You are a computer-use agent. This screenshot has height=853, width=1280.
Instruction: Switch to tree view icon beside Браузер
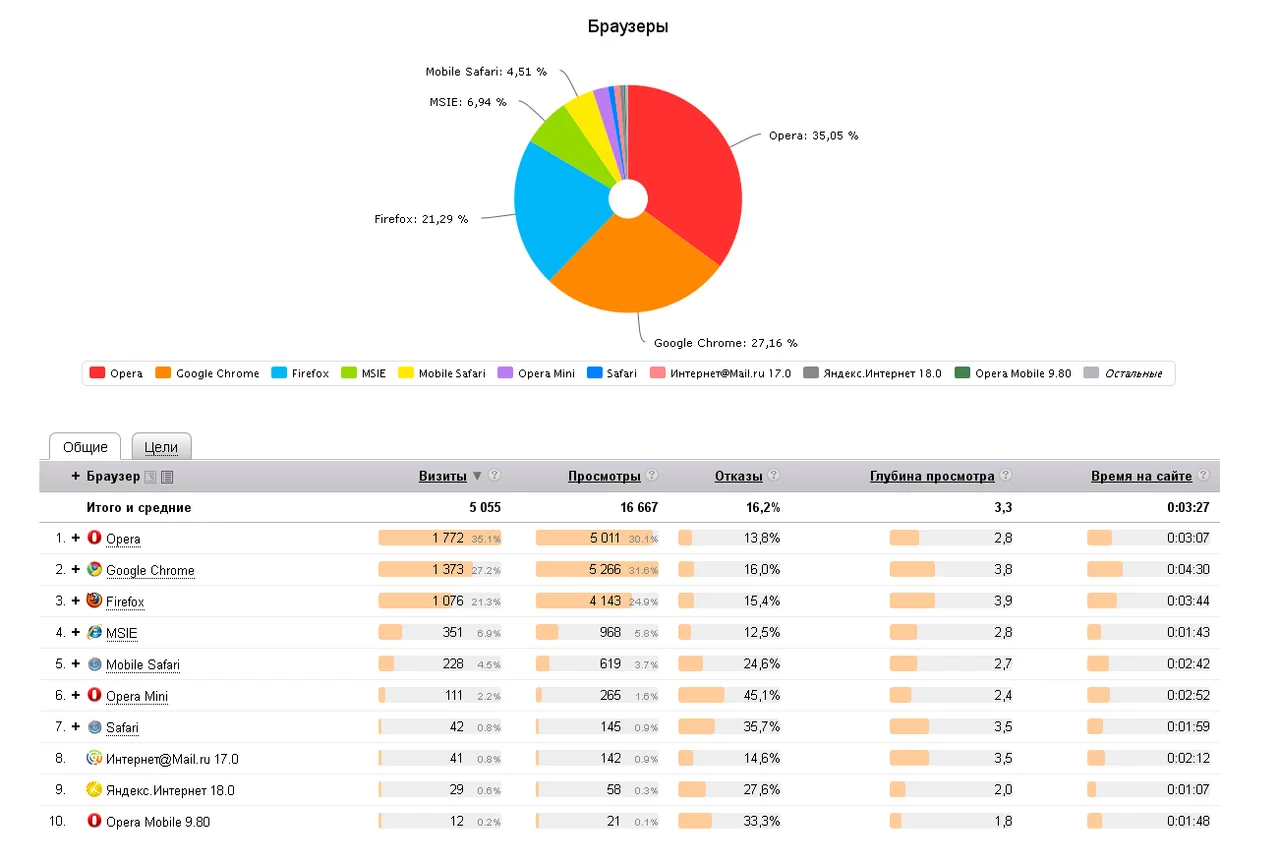(x=151, y=477)
